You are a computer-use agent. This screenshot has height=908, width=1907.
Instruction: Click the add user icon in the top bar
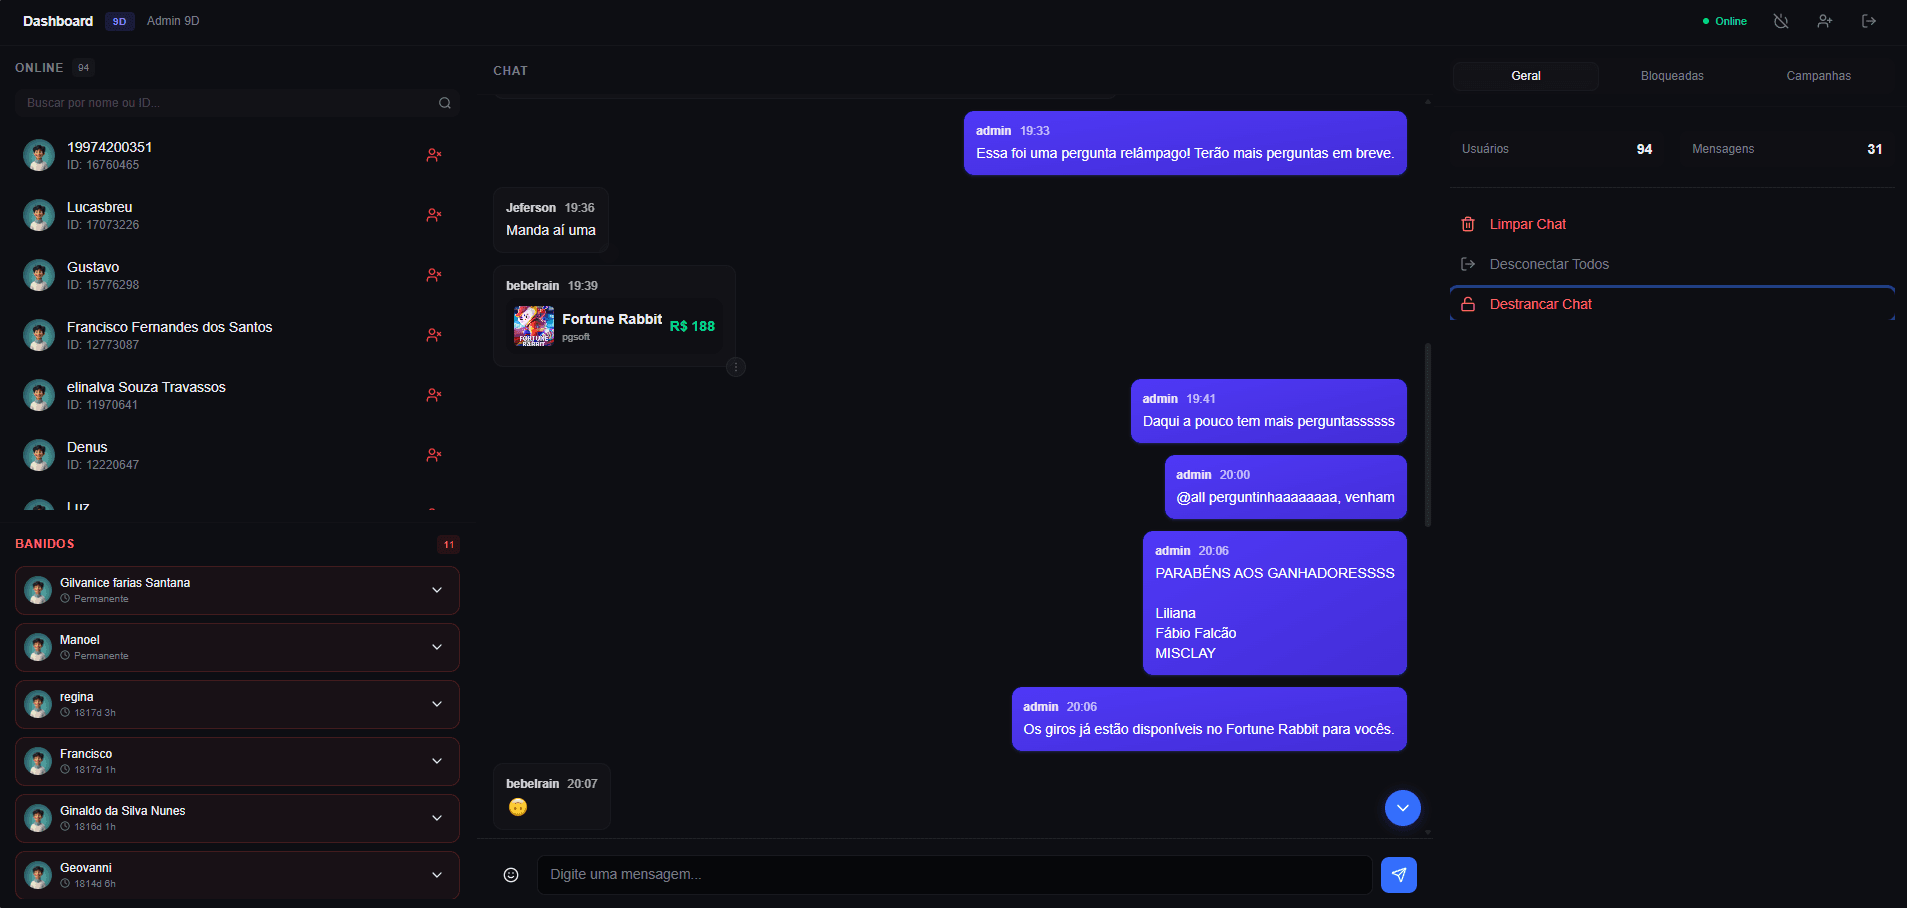(x=1825, y=20)
